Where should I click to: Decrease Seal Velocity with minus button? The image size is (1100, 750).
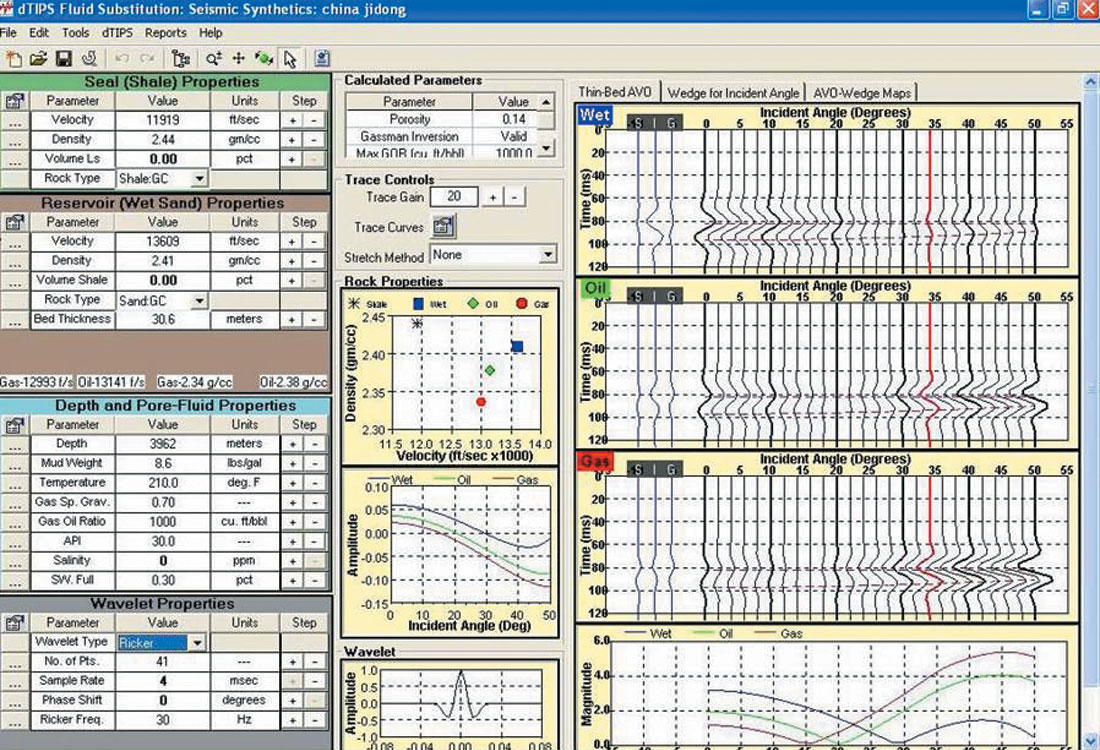click(315, 121)
